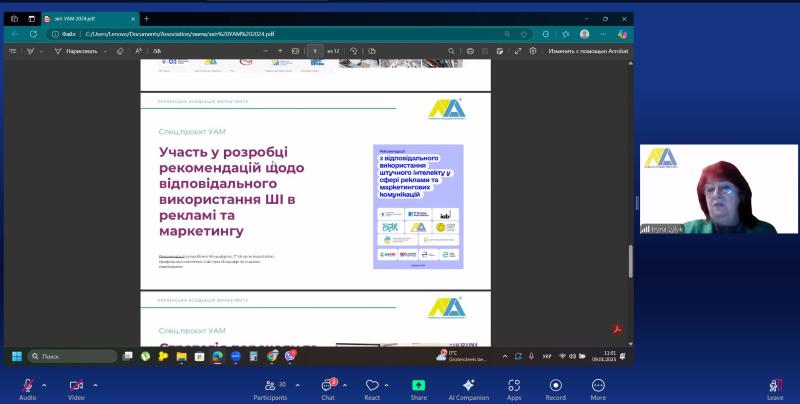Image resolution: width=800 pixels, height=404 pixels.
Task: Start recording with the Record button
Action: click(555, 386)
